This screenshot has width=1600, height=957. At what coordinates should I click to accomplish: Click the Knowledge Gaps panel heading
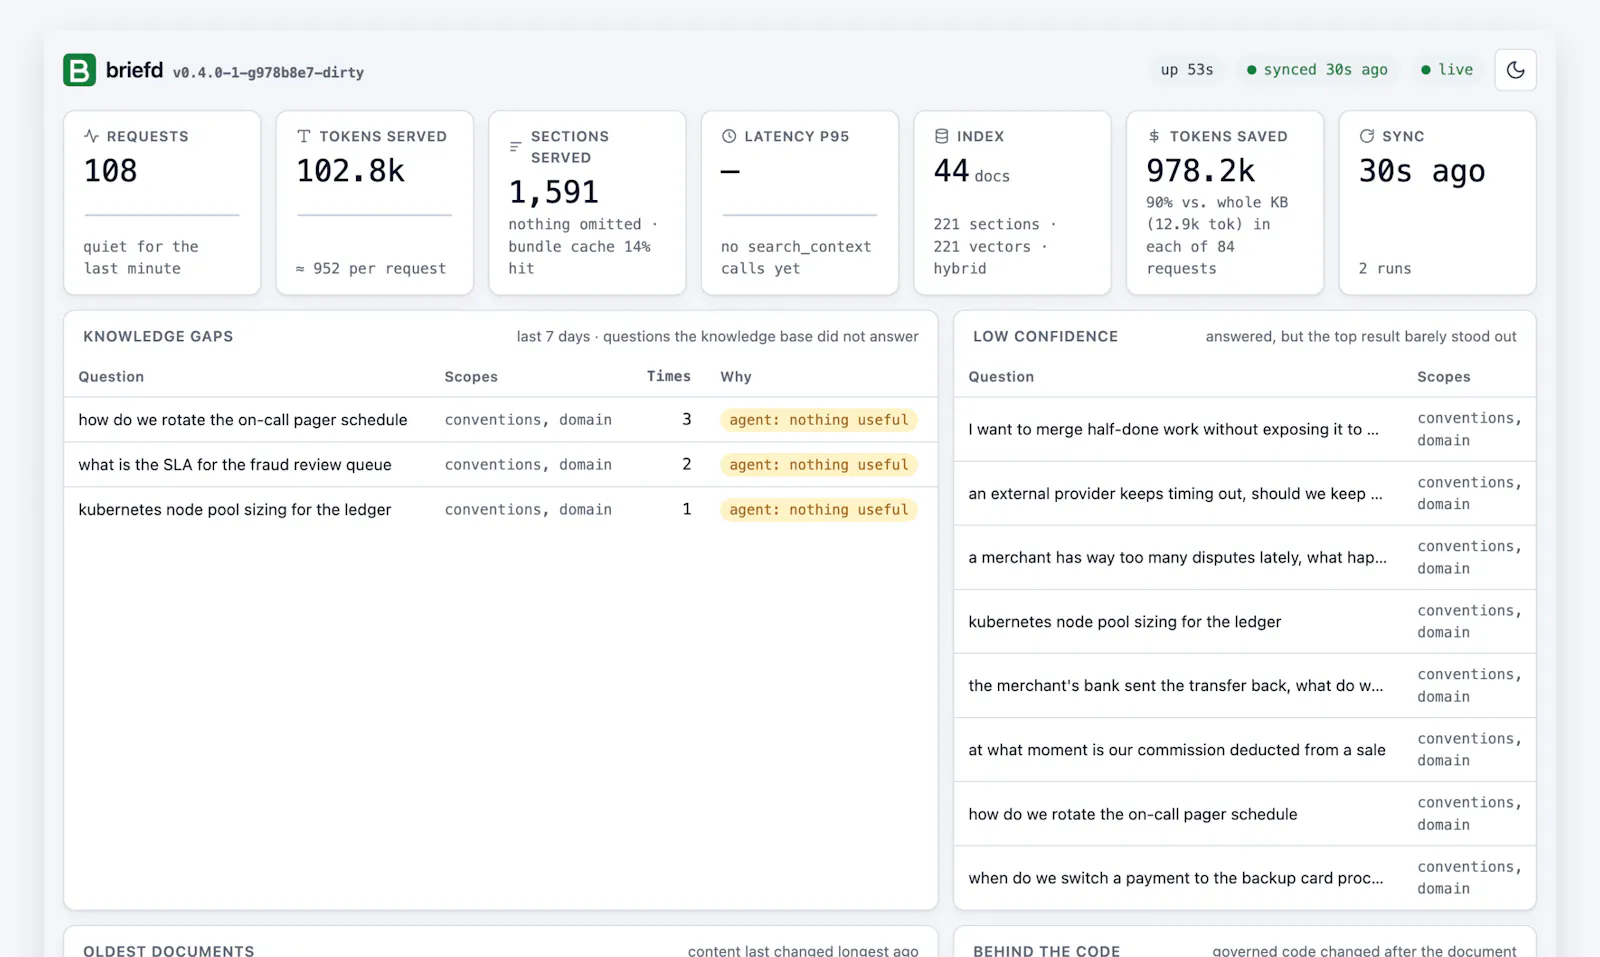click(158, 337)
